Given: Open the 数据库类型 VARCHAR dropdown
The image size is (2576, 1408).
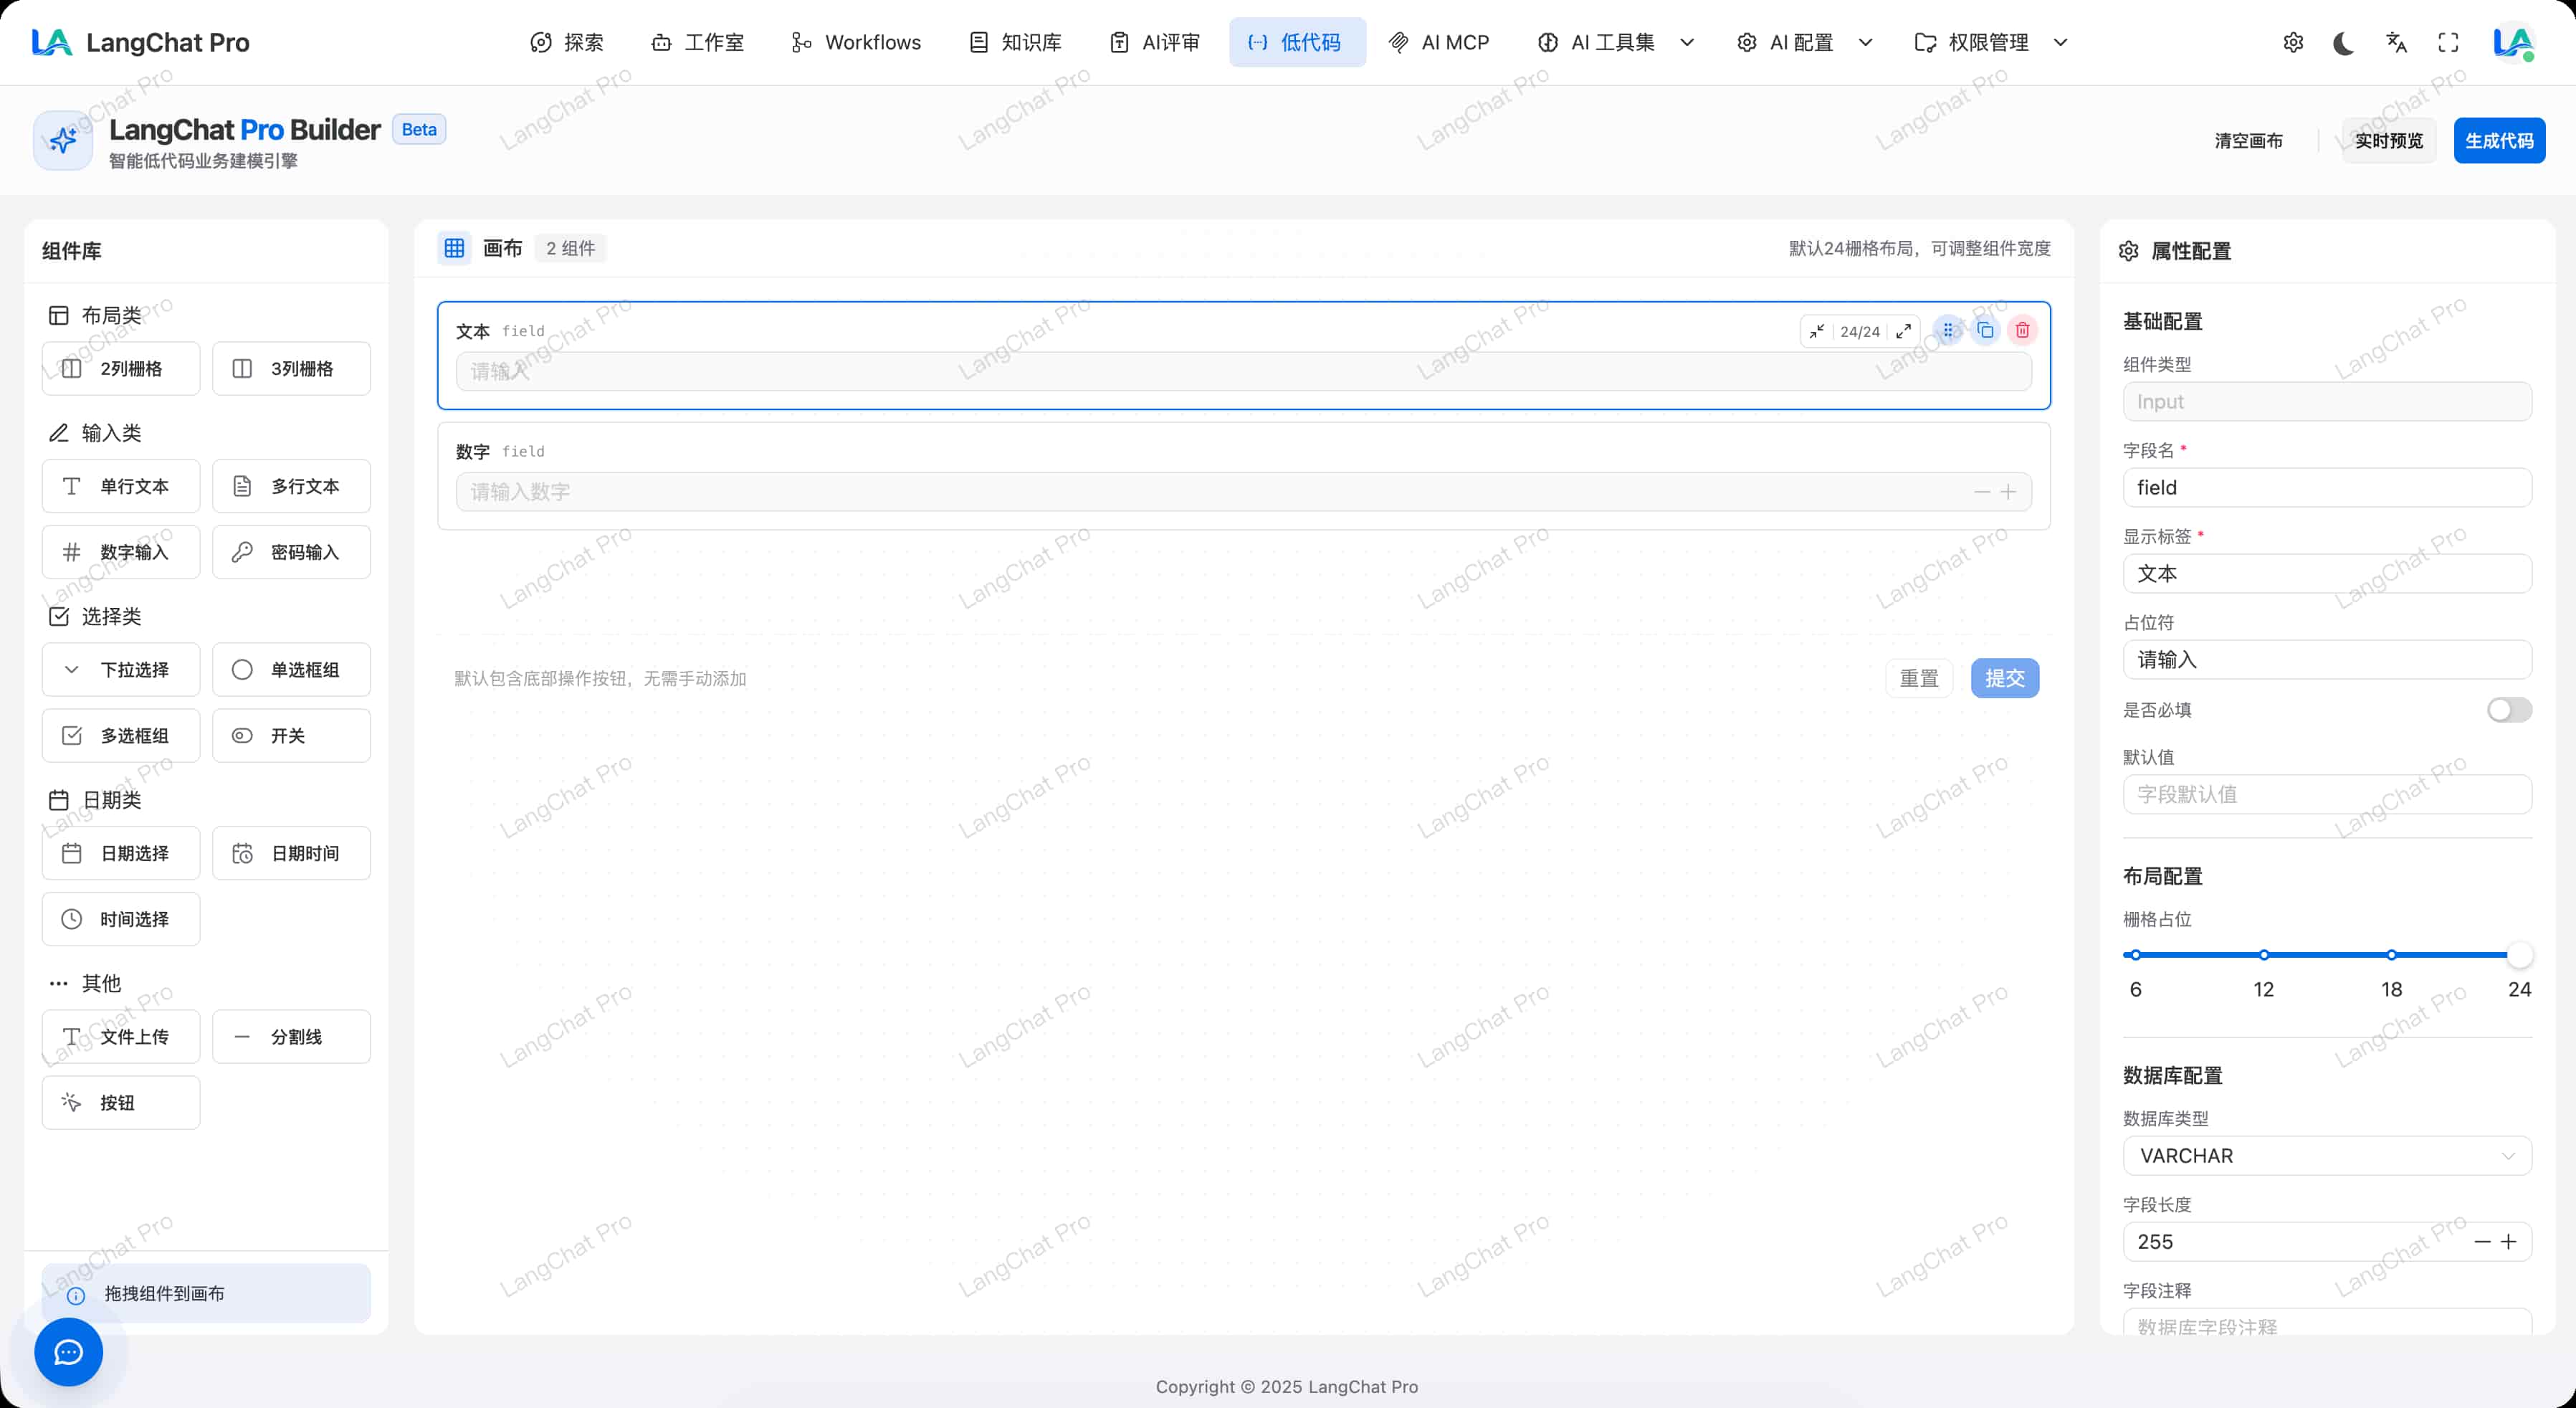Looking at the screenshot, I should (x=2326, y=1156).
